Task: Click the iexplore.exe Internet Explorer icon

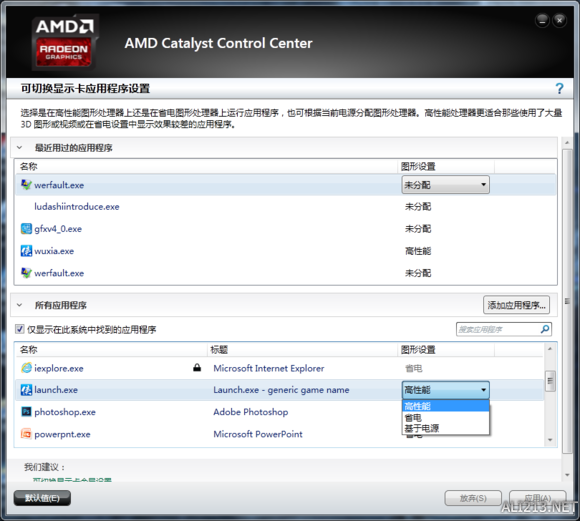Action: point(26,368)
